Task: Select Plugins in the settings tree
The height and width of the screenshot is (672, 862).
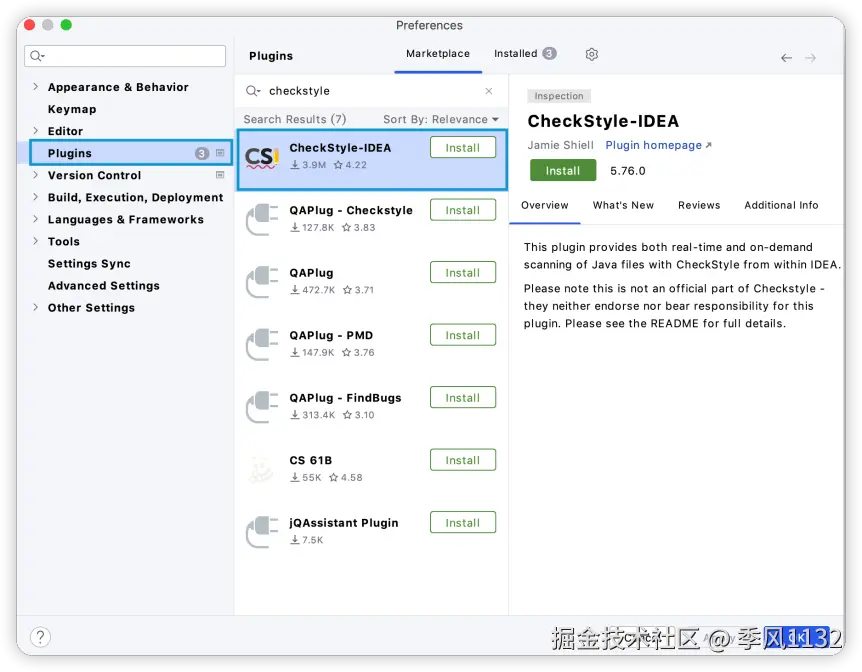Action: (x=131, y=153)
